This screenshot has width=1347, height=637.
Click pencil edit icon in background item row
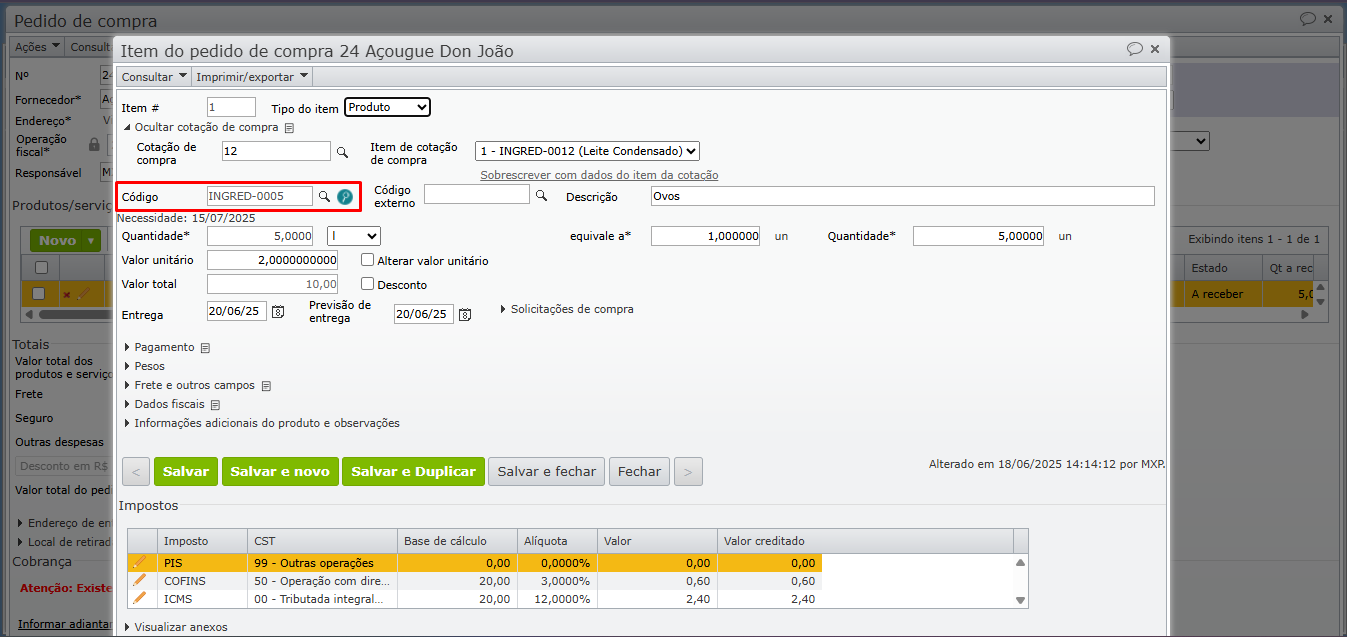(x=83, y=294)
